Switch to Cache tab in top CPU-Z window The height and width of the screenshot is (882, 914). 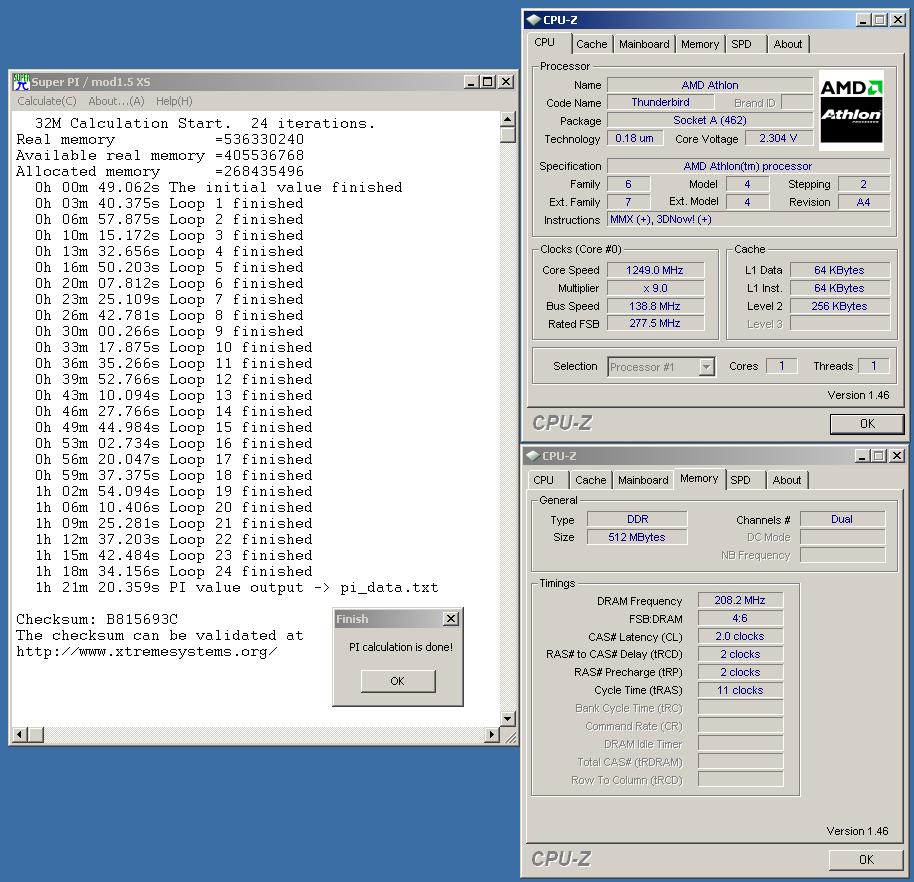592,44
